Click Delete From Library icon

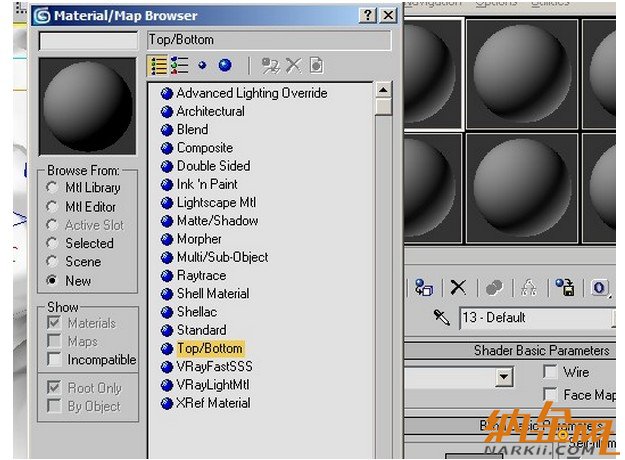[x=294, y=66]
